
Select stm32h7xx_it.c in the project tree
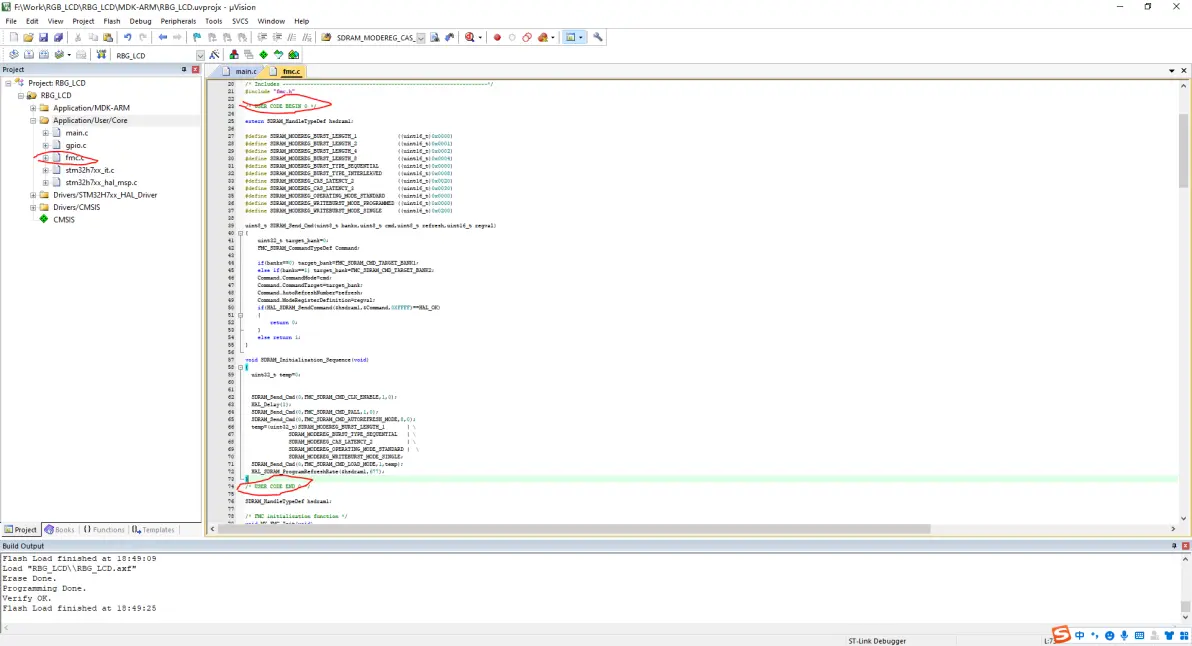pos(89,170)
